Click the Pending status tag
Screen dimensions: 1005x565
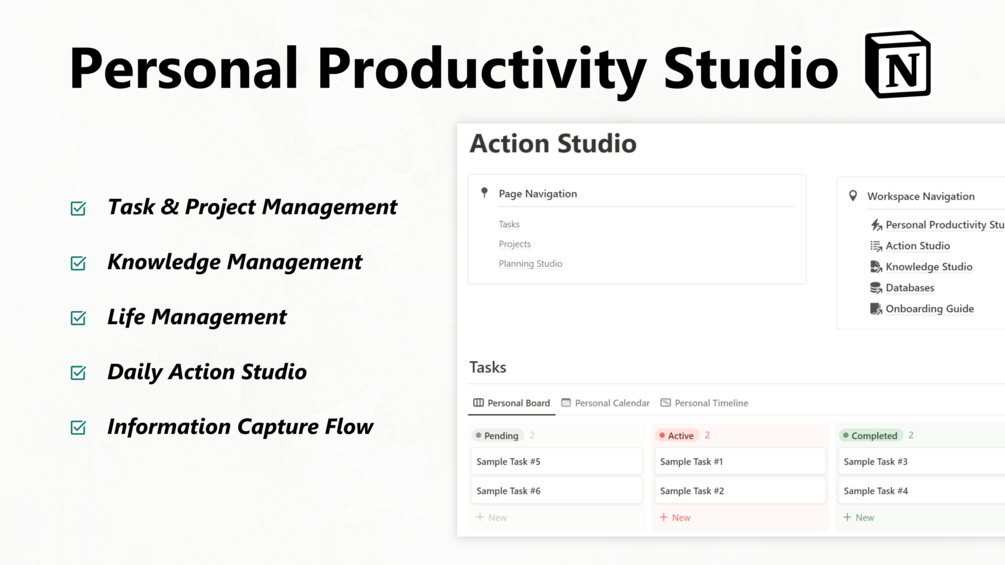click(497, 436)
